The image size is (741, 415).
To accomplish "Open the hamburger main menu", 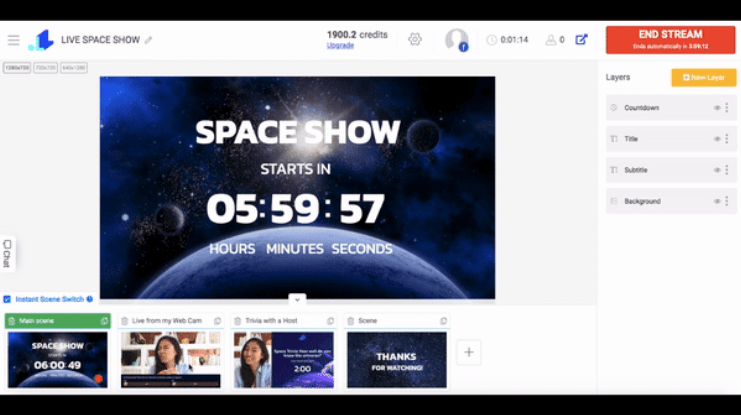I will (x=13, y=40).
